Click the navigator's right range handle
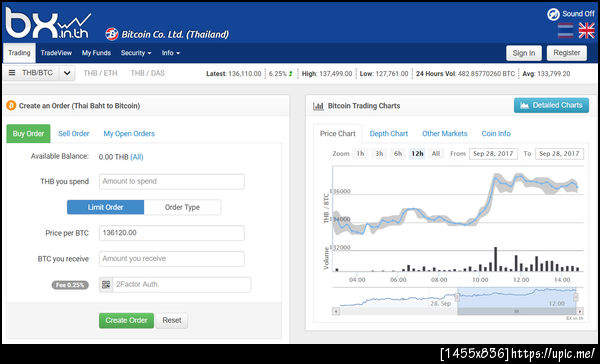The height and width of the screenshot is (364, 600). (576, 297)
